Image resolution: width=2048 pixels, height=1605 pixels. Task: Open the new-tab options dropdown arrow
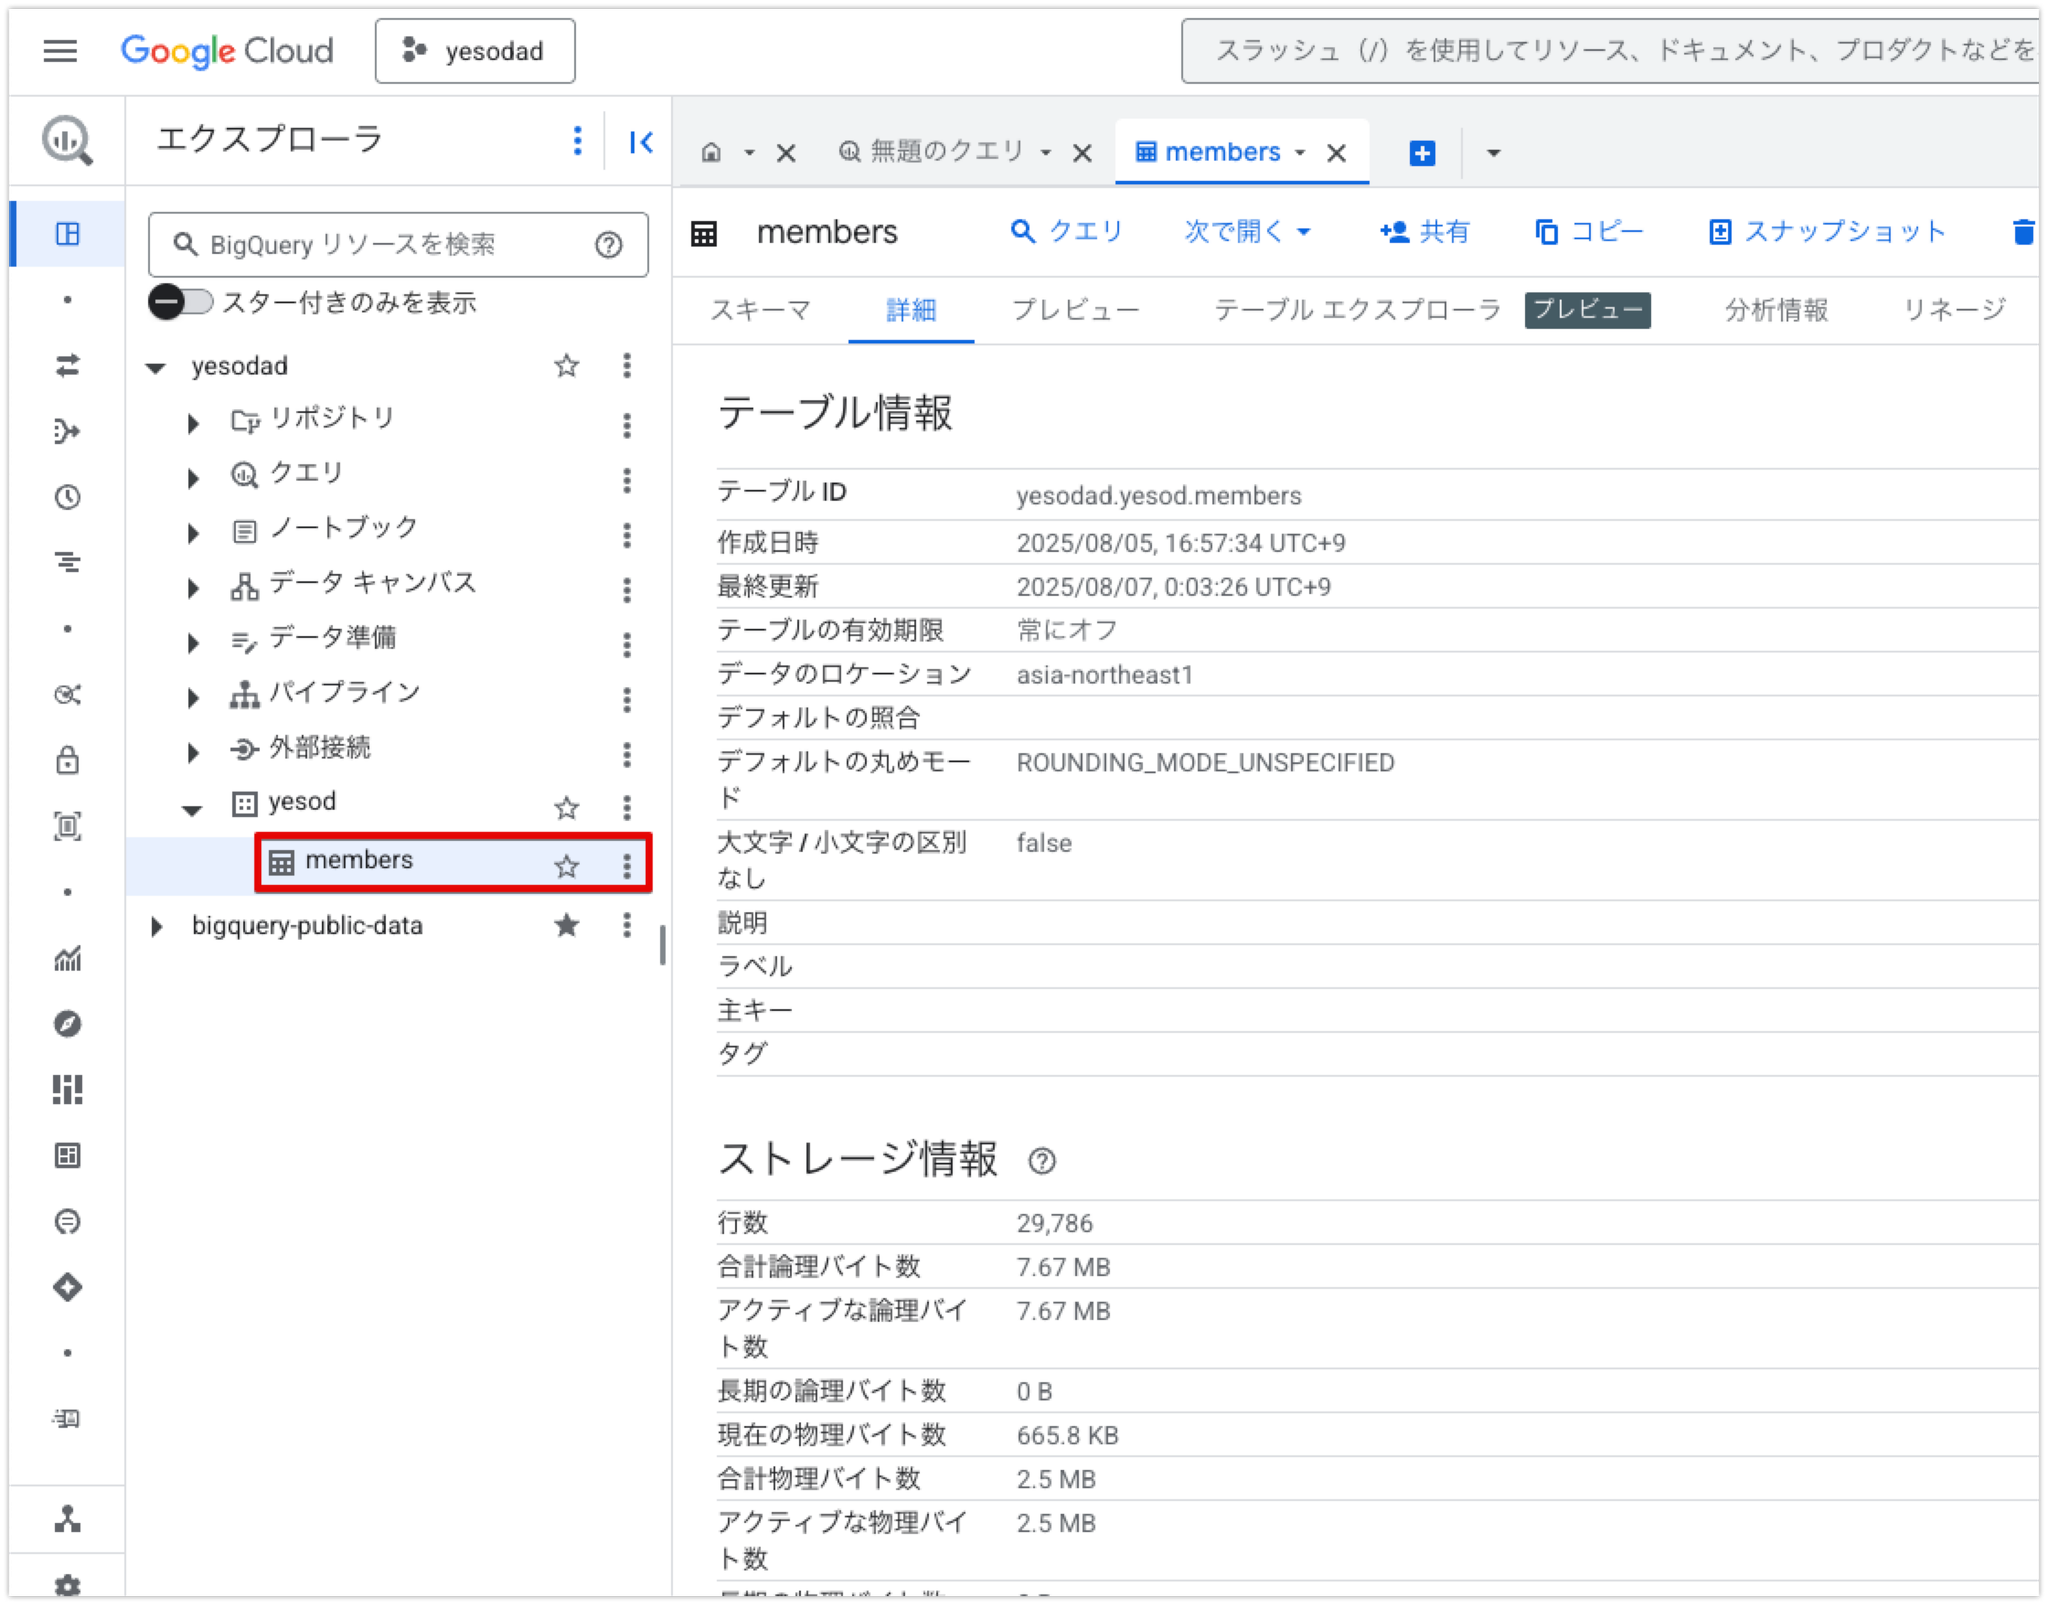pyautogui.click(x=1493, y=153)
